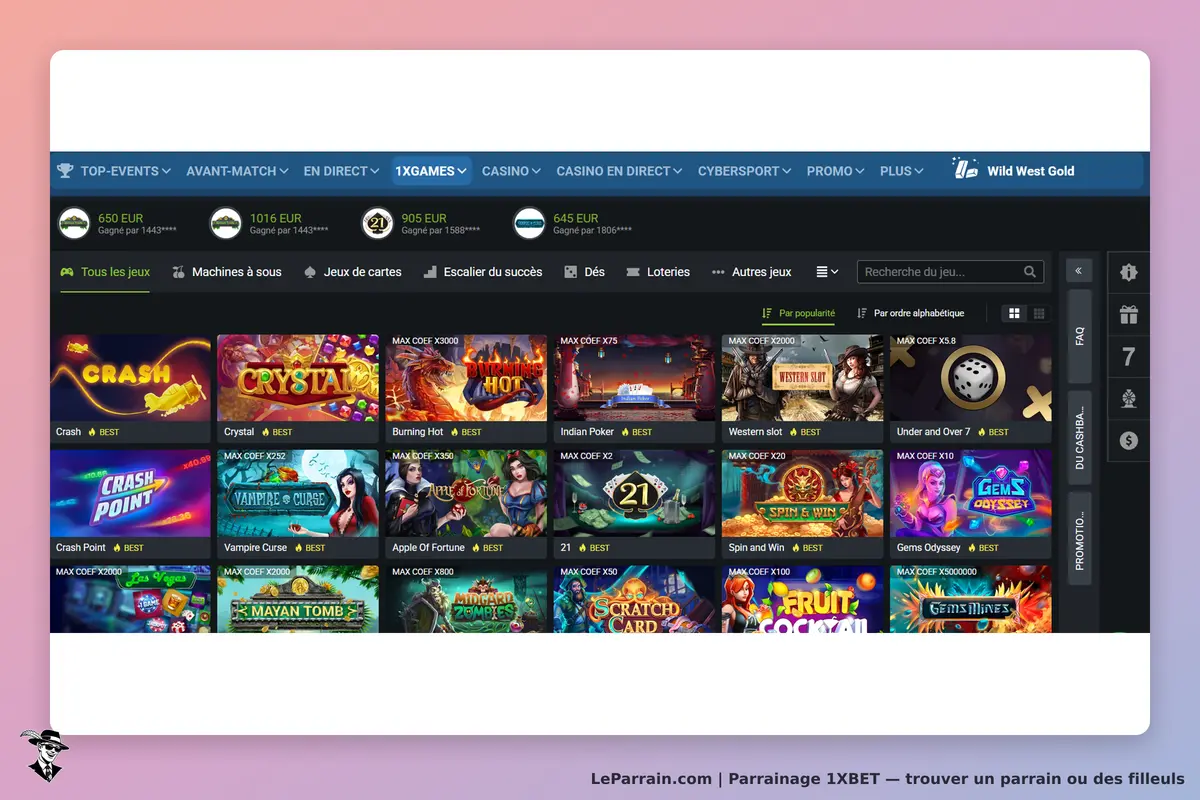
Task: Open the list-view category dropdown
Action: [827, 272]
